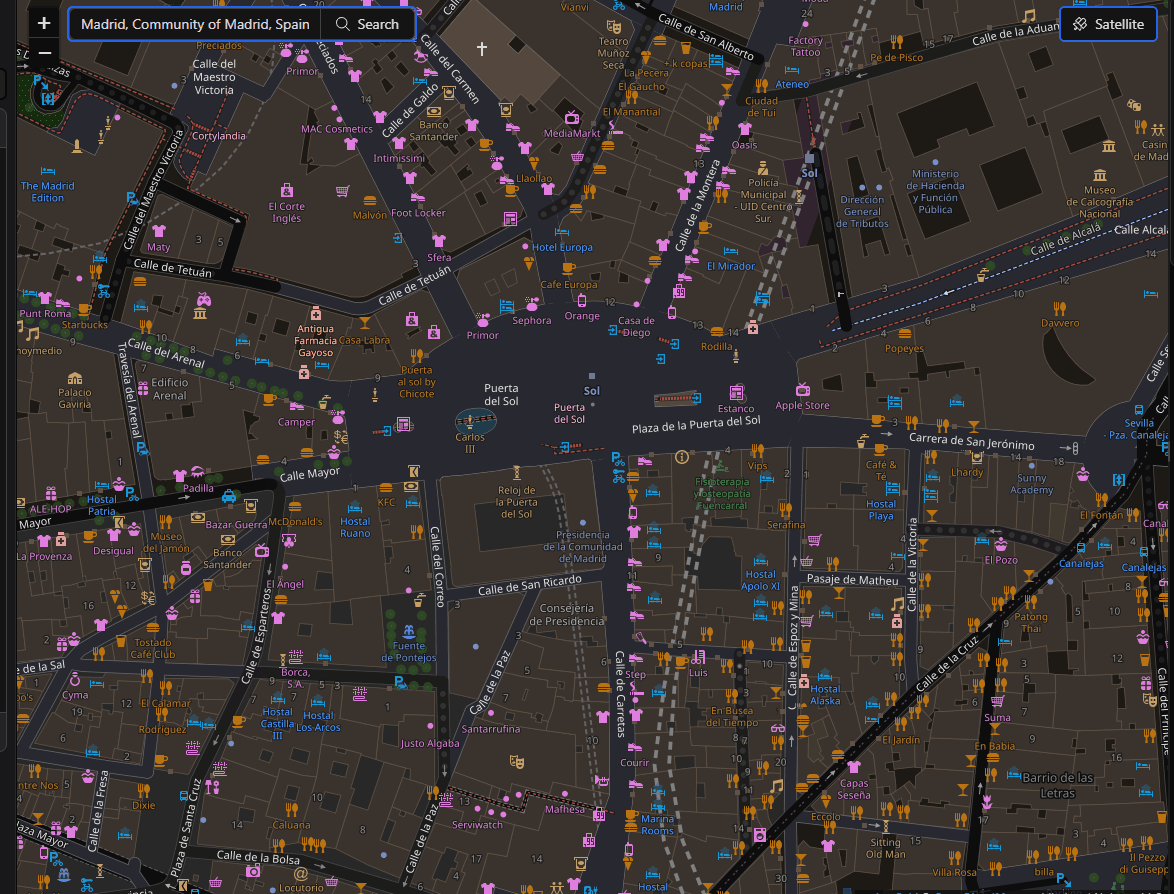
Task: Click the Carlos III statue marker
Action: point(470,420)
